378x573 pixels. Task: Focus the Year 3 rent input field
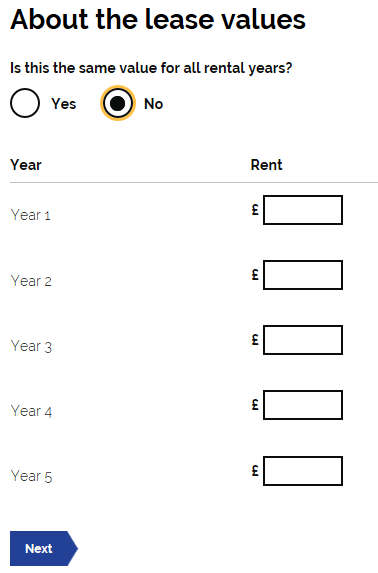pyautogui.click(x=303, y=340)
